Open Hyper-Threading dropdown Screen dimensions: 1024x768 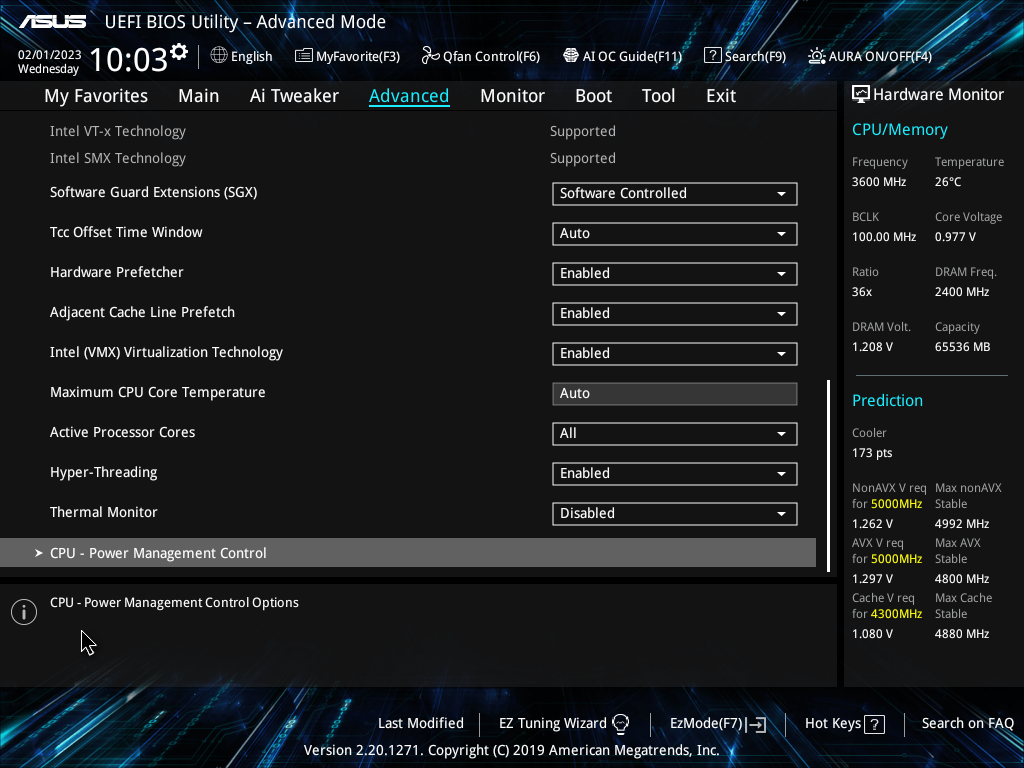click(675, 473)
